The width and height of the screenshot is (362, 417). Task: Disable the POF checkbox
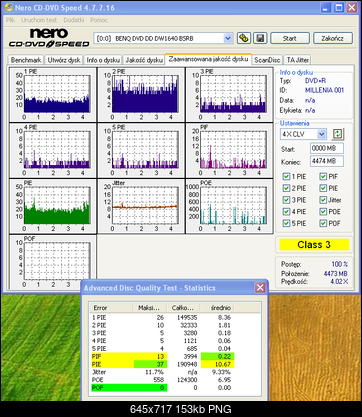click(x=323, y=223)
